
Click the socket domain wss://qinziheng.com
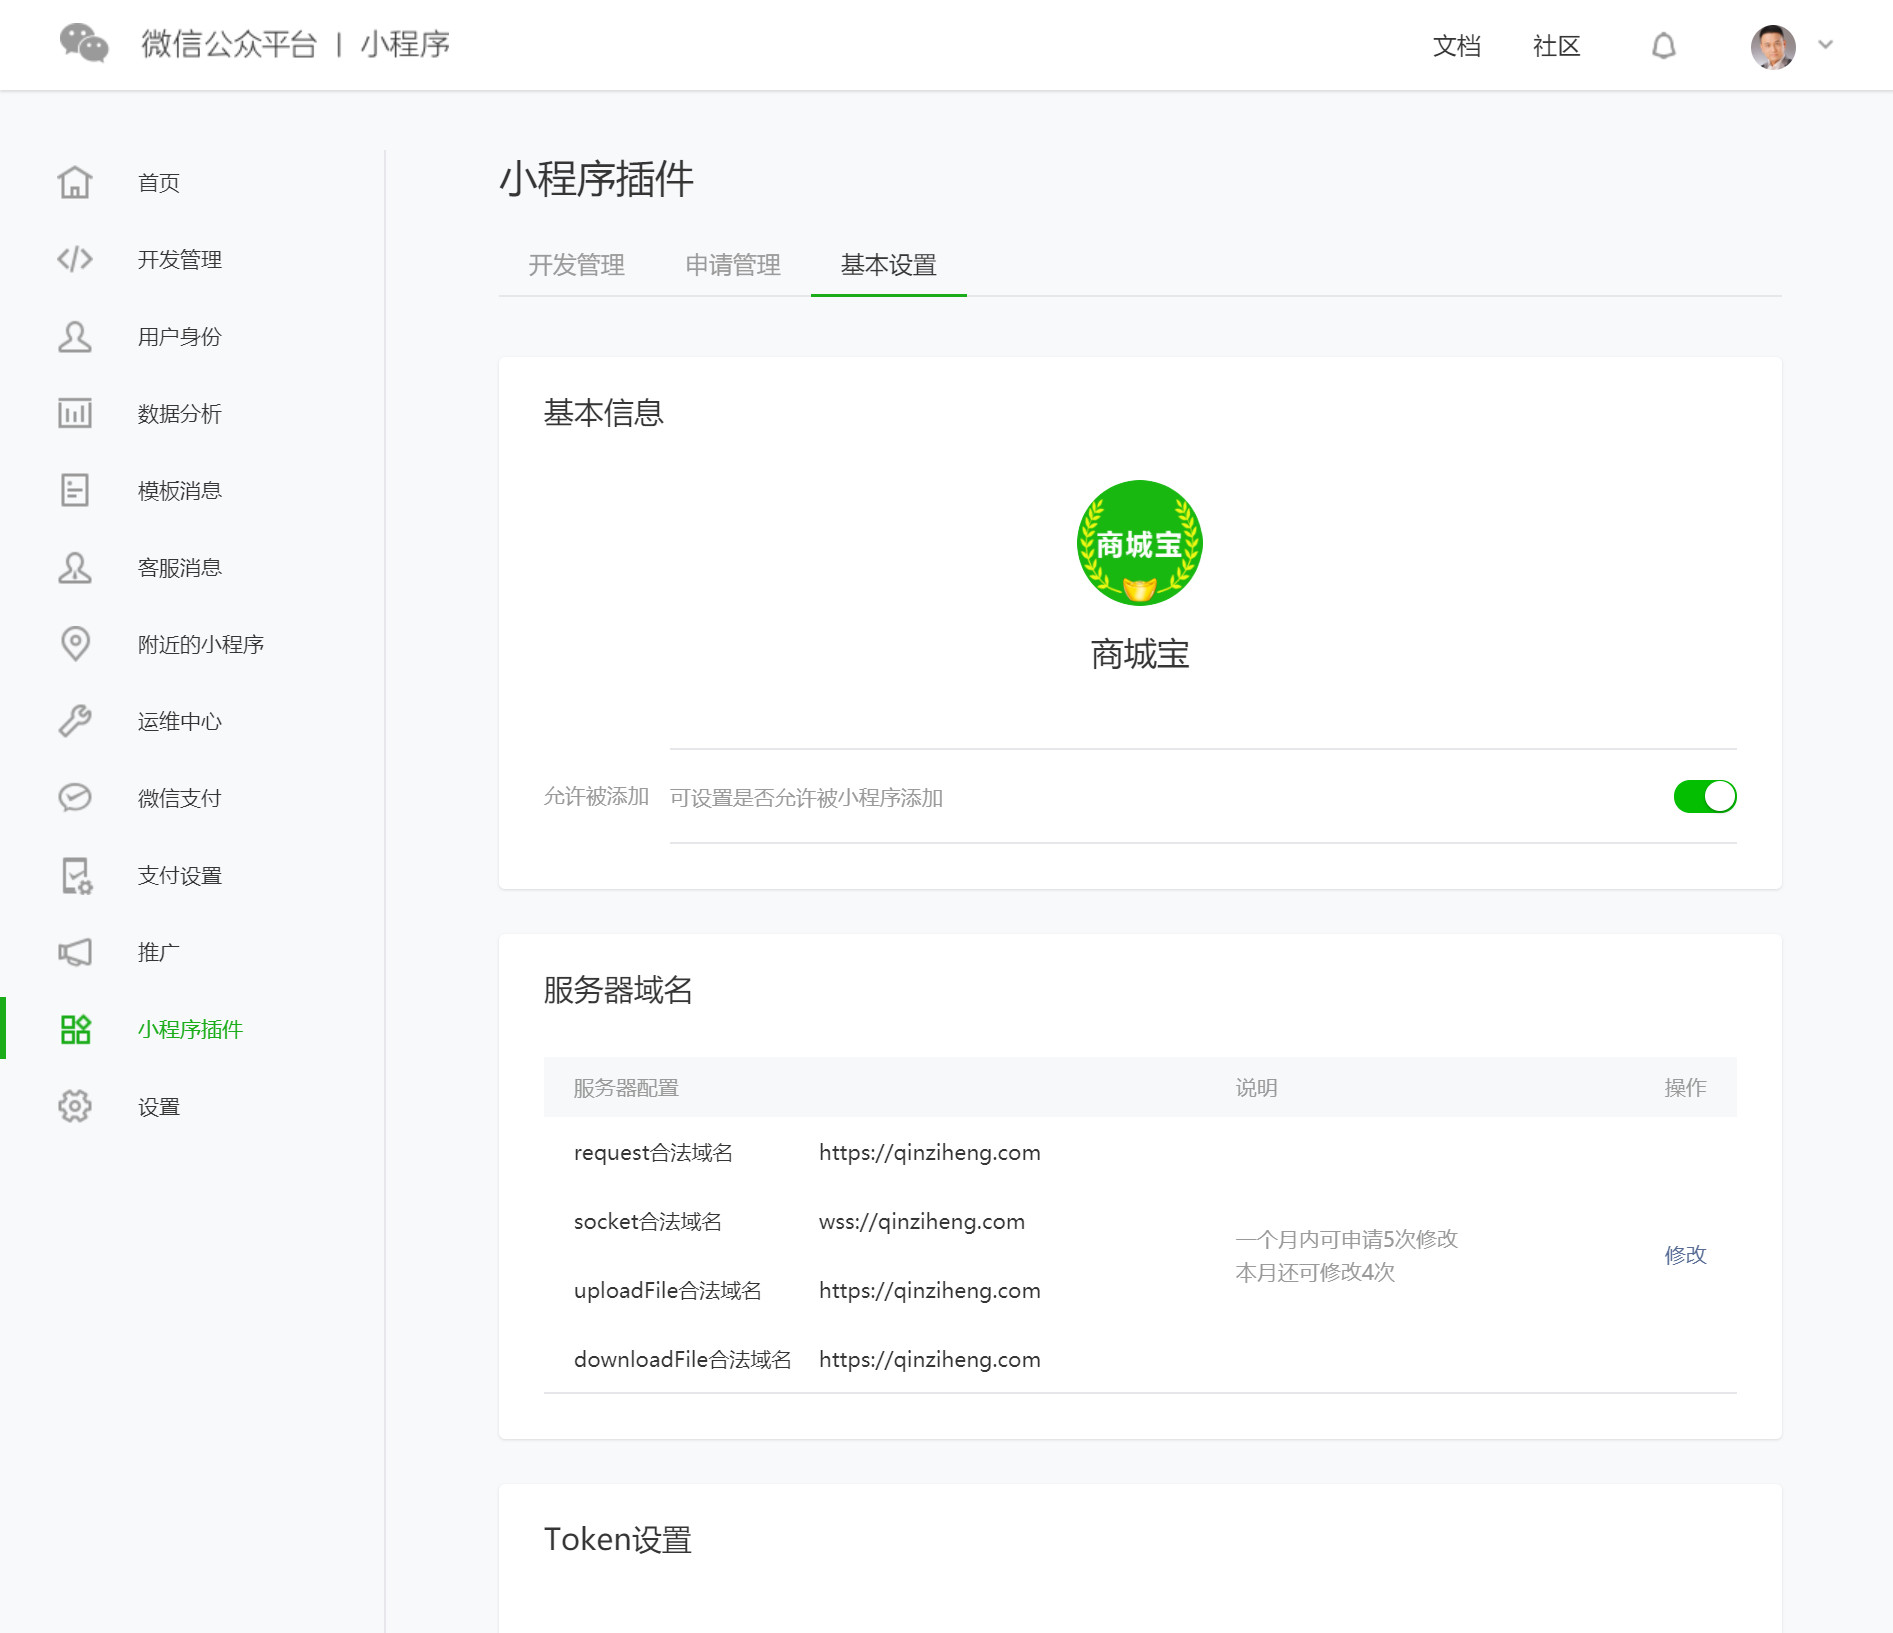point(922,1222)
